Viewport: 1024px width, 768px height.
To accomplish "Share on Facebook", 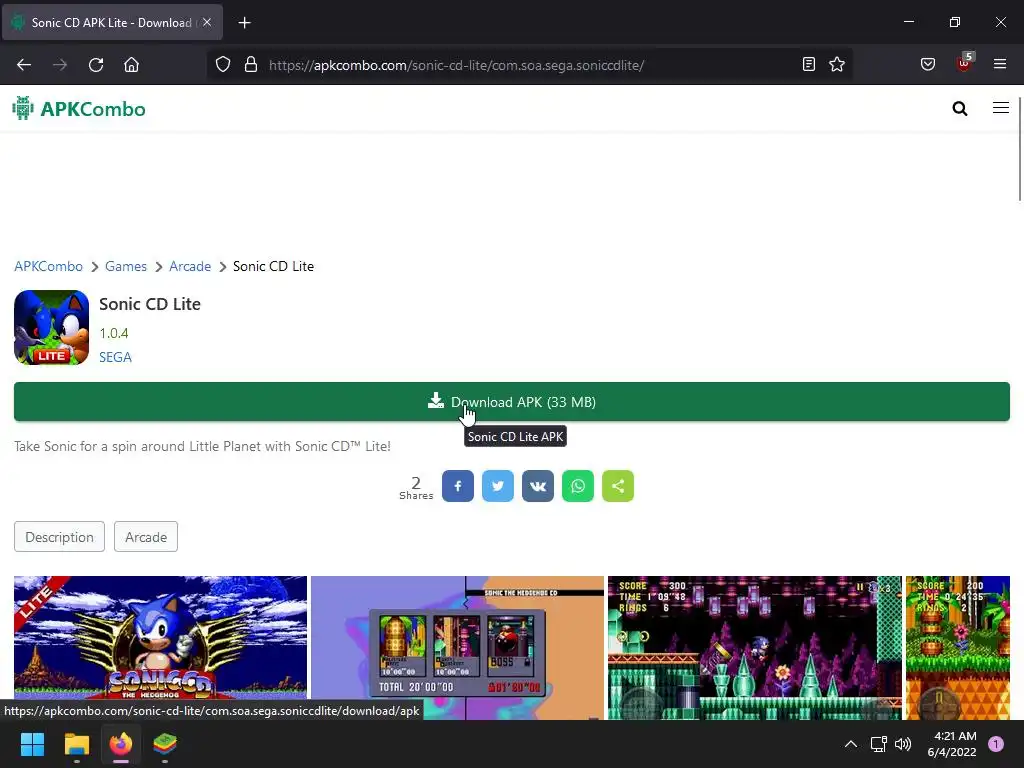I will click(458, 486).
